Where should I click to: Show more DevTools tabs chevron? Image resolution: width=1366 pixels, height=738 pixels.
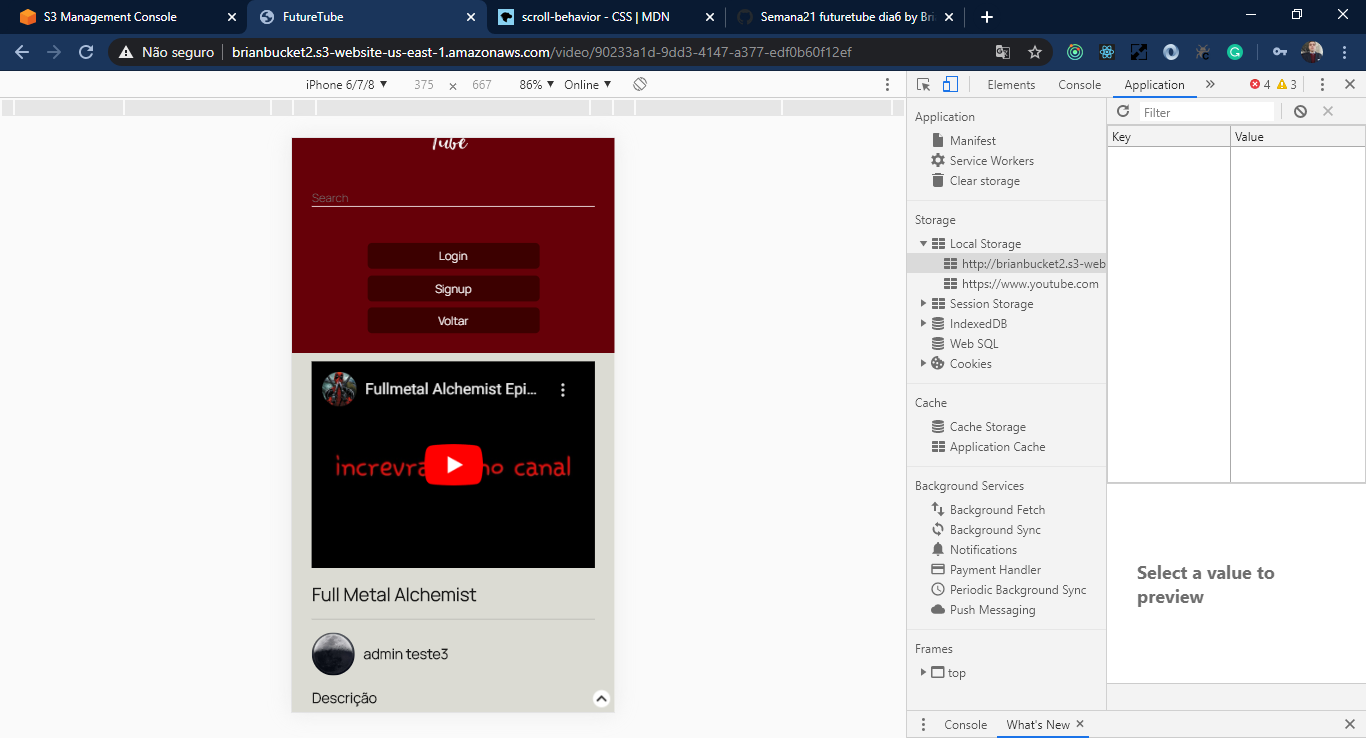[x=1210, y=85]
